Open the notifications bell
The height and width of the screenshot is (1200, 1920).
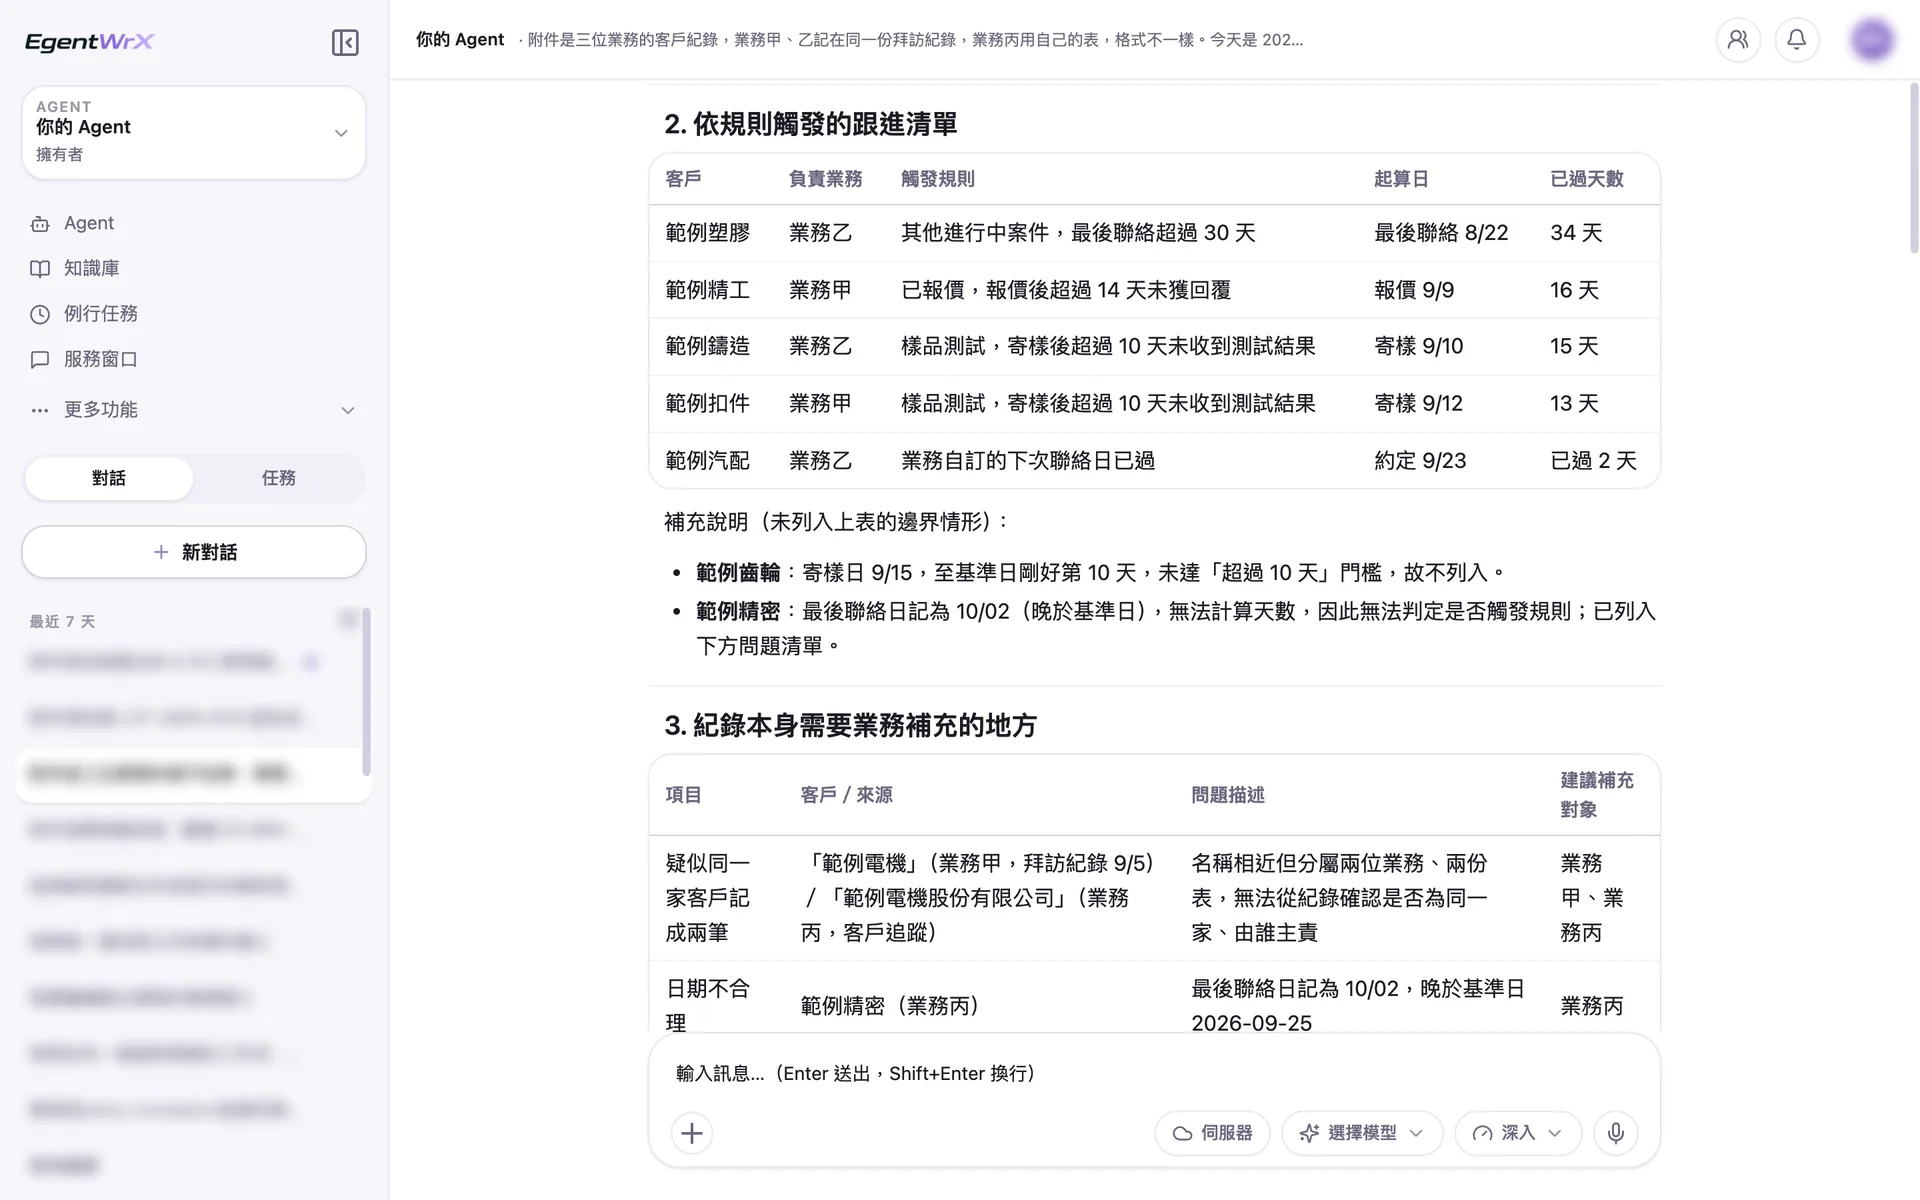click(x=1797, y=40)
